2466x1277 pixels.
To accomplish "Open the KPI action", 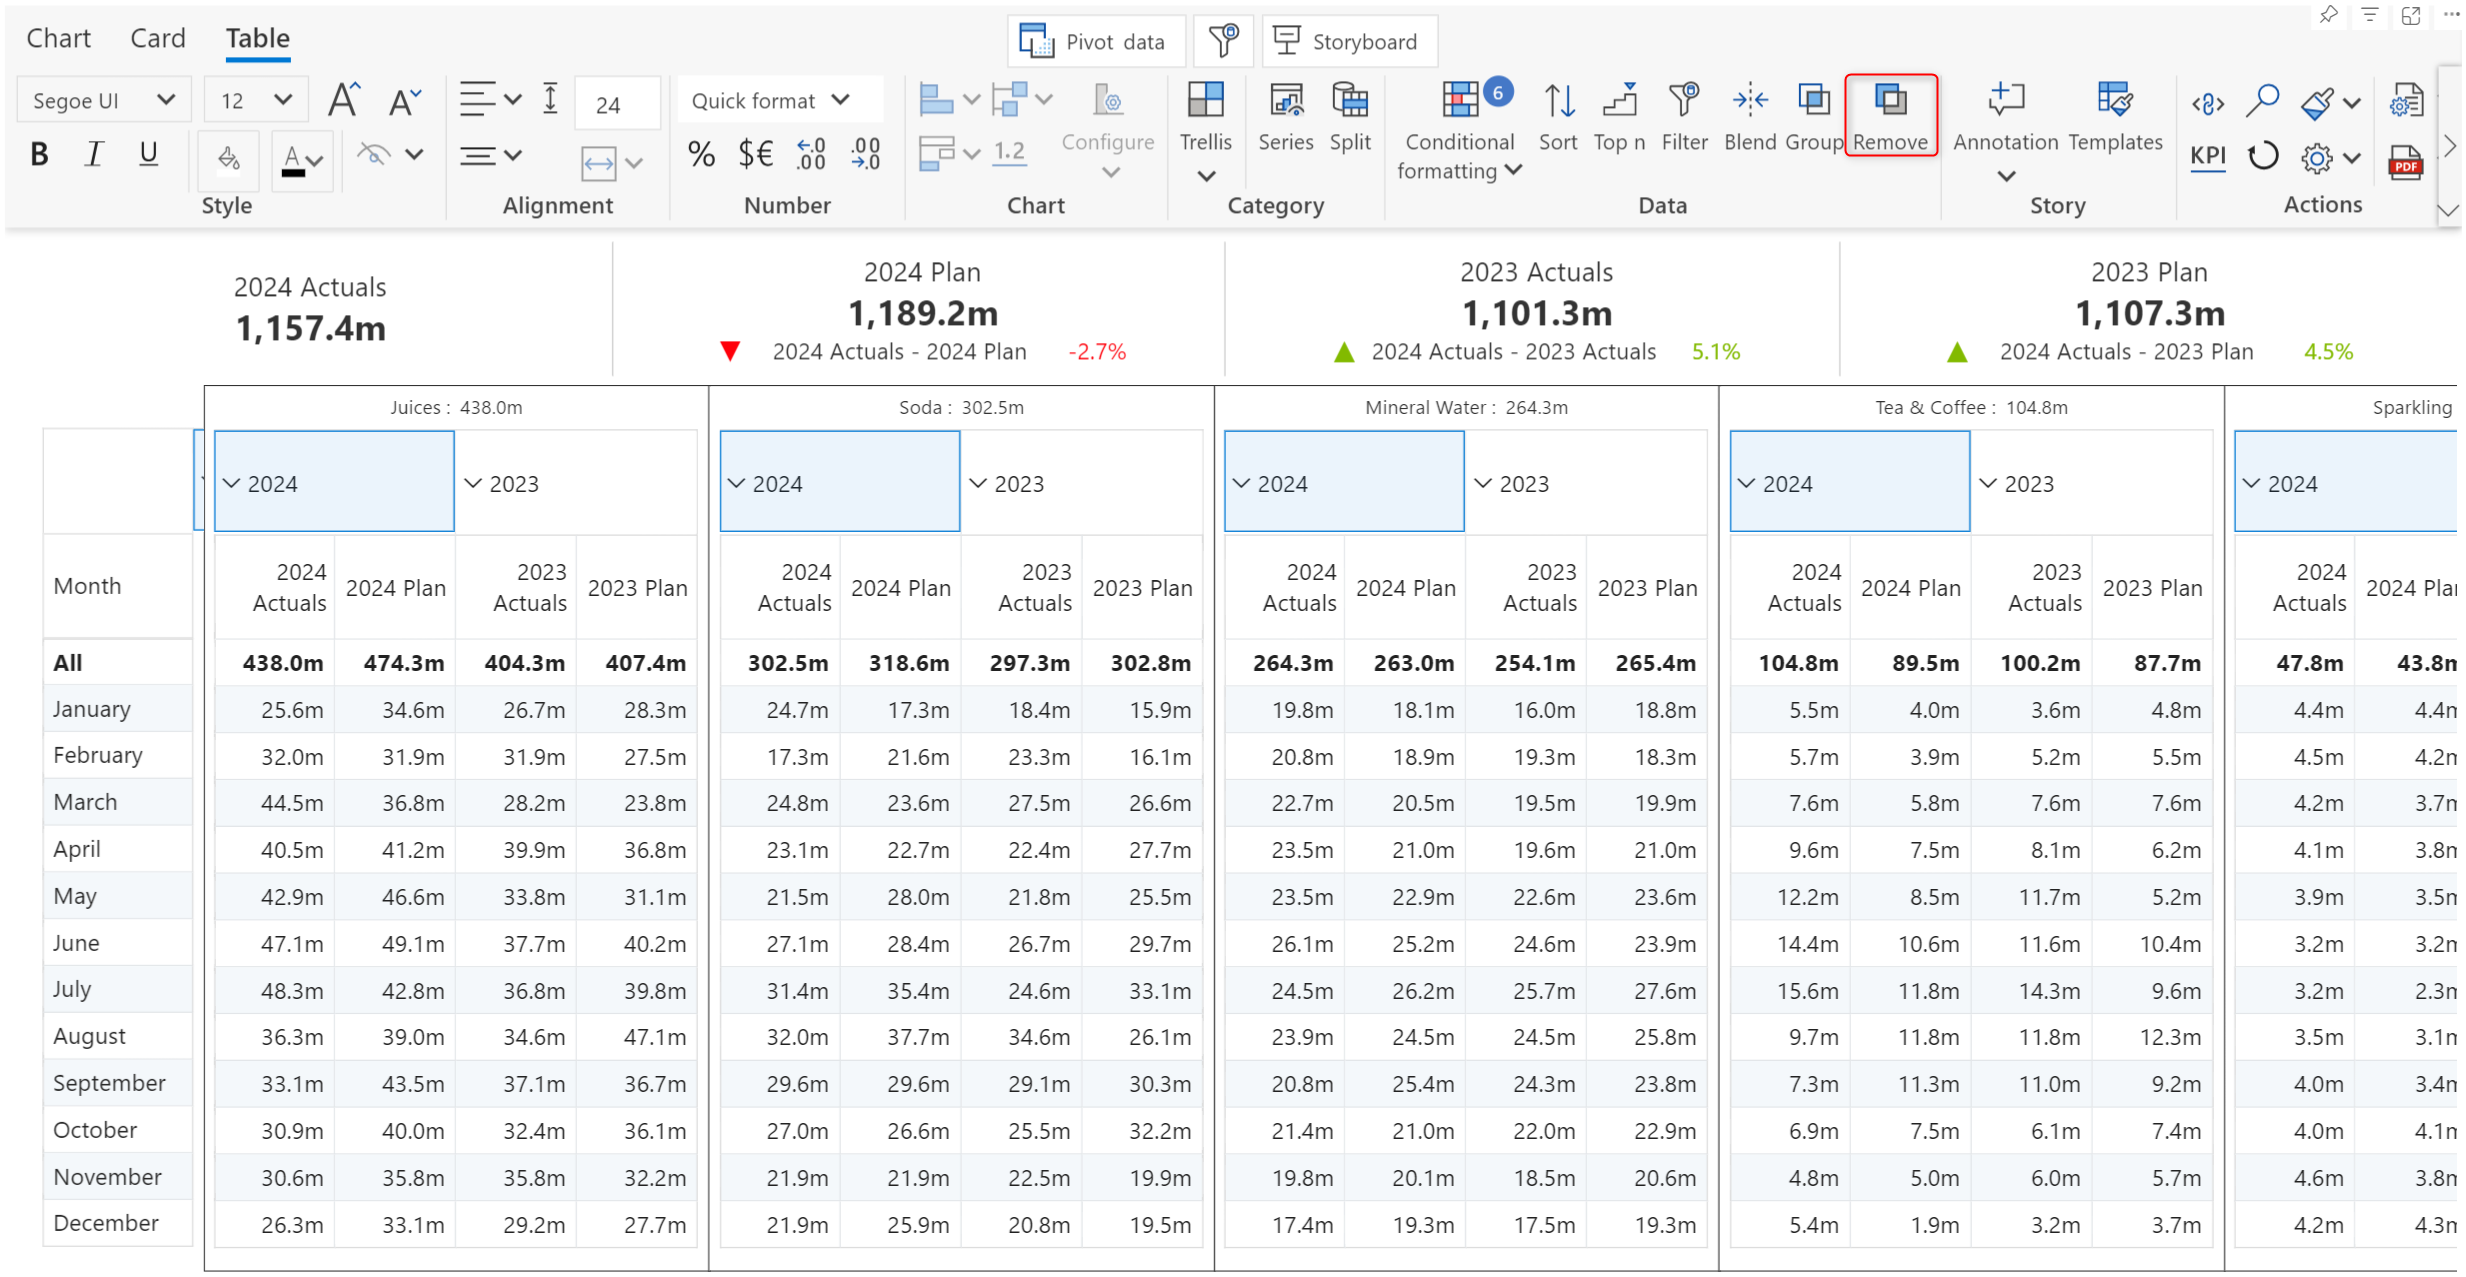I will pos(2207,156).
